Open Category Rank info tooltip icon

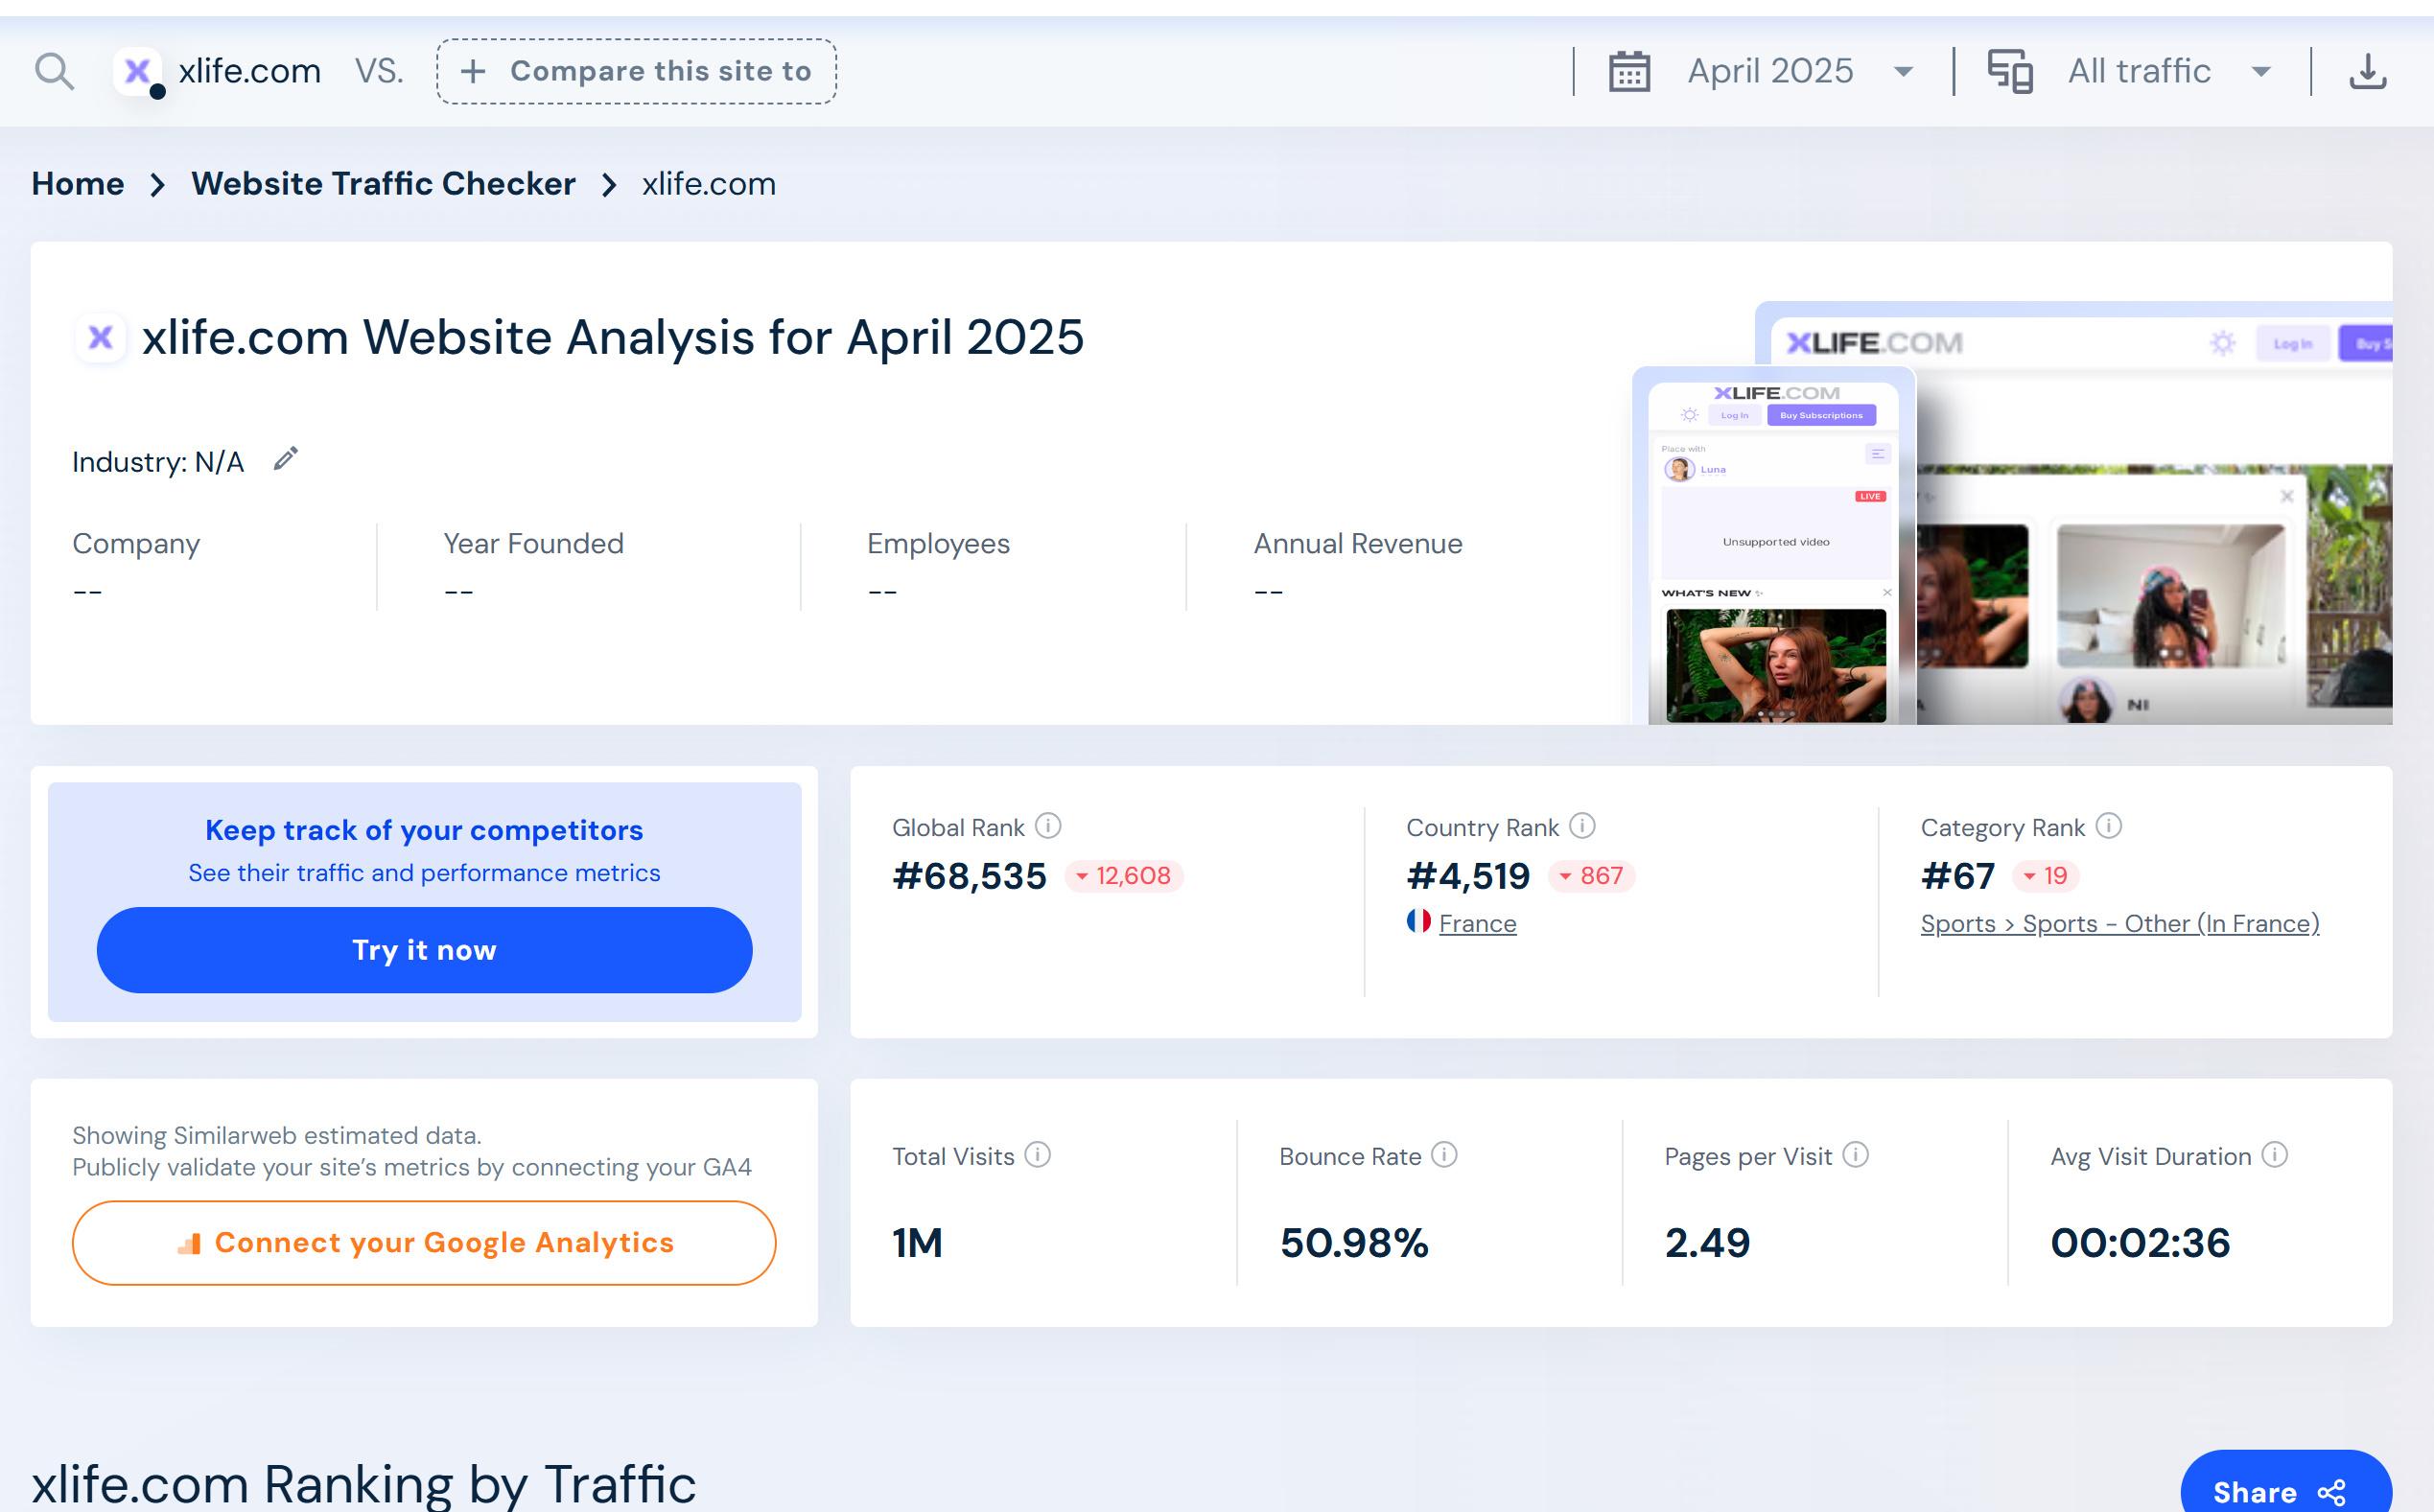tap(2108, 826)
